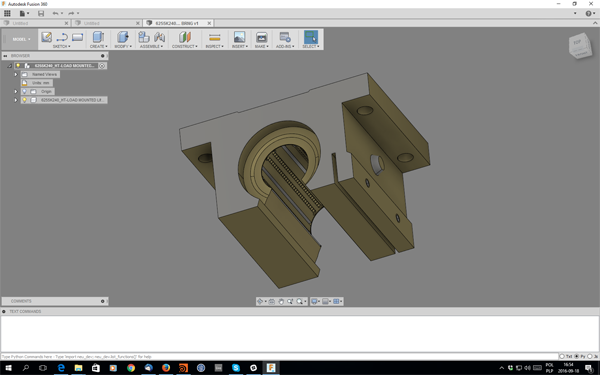Select the 6255K240 BRNG v1 tab
This screenshot has height=375, width=600.
pyautogui.click(x=177, y=23)
